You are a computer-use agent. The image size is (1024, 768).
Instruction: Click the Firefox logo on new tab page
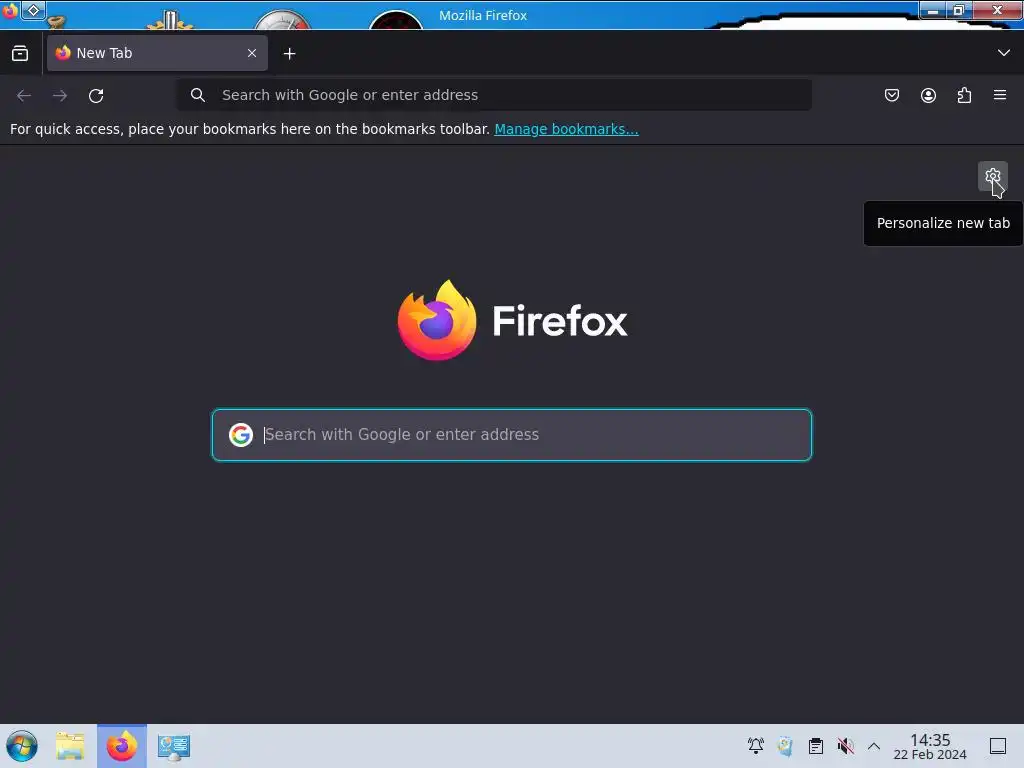512,320
